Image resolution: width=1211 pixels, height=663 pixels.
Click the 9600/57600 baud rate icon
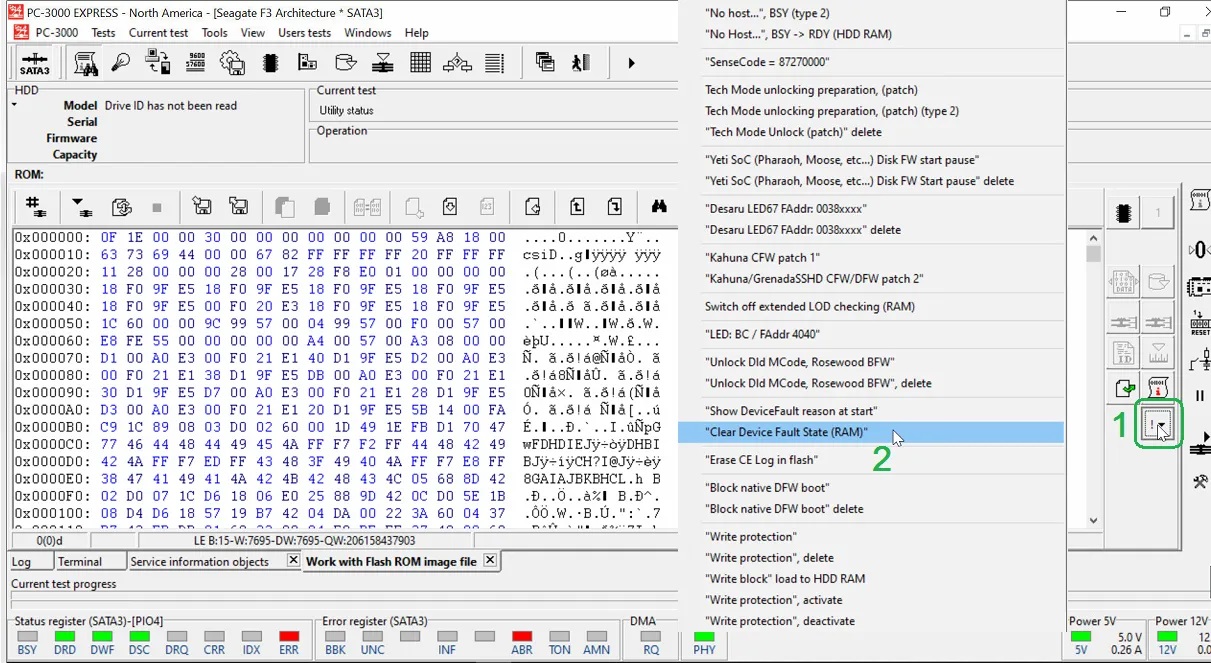(x=196, y=63)
